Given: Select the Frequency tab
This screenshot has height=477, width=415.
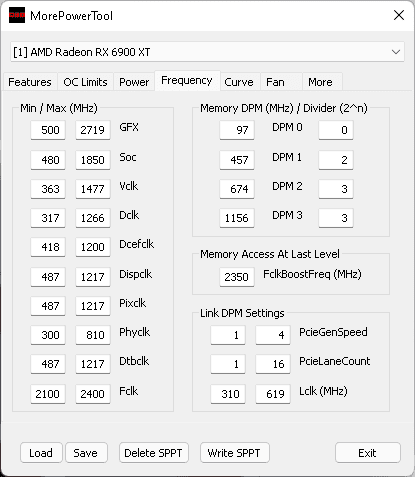Looking at the screenshot, I should [x=187, y=80].
